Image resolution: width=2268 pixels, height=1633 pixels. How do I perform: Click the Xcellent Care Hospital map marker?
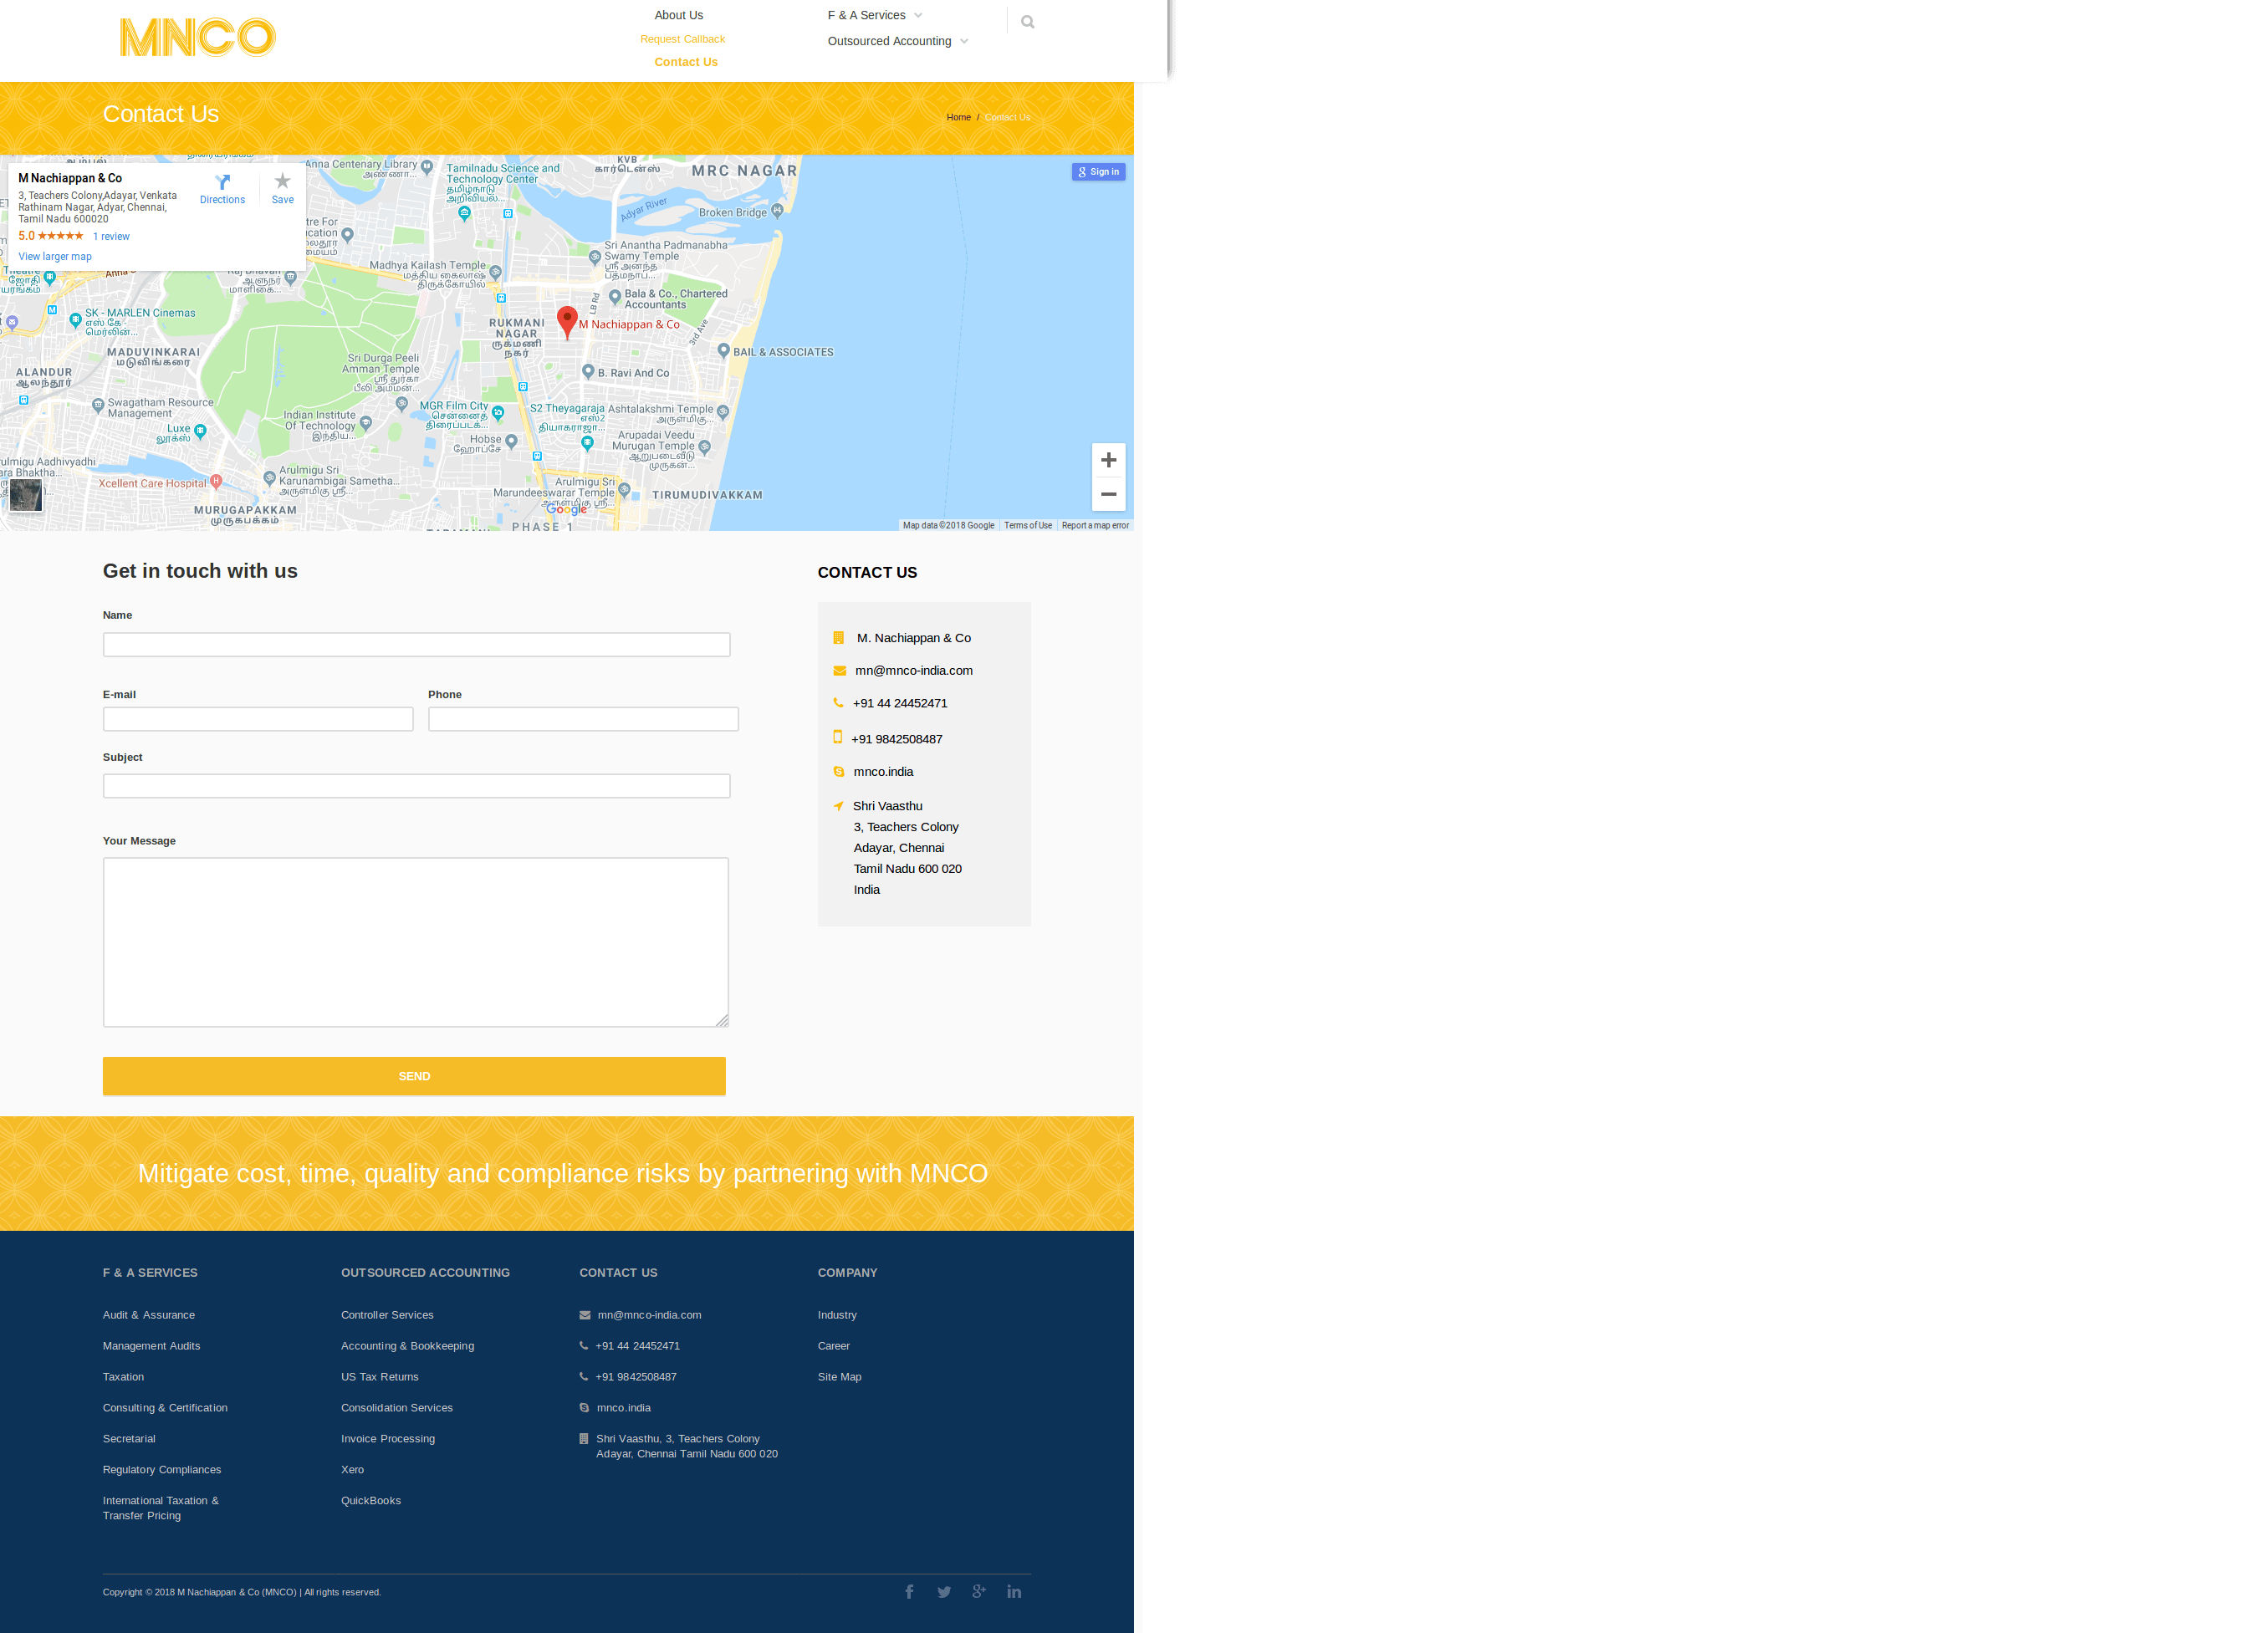click(x=216, y=482)
